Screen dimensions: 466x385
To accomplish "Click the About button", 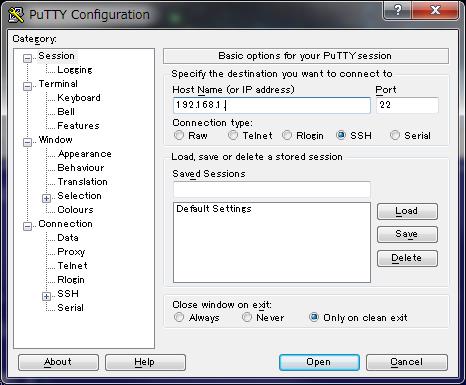I will pos(58,362).
